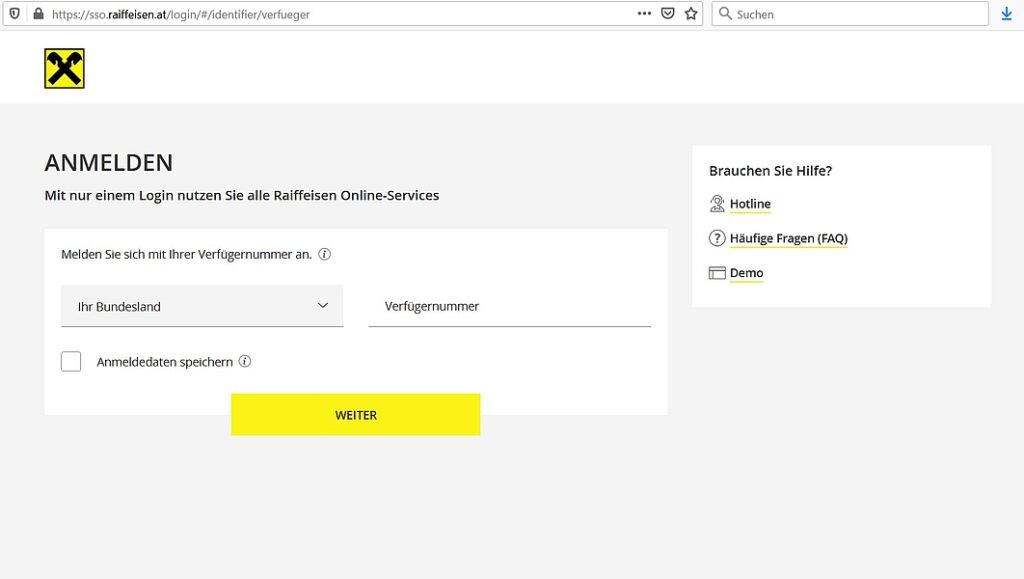
Task: Enable Anmeldedaten speichern checkbox
Action: click(x=71, y=361)
